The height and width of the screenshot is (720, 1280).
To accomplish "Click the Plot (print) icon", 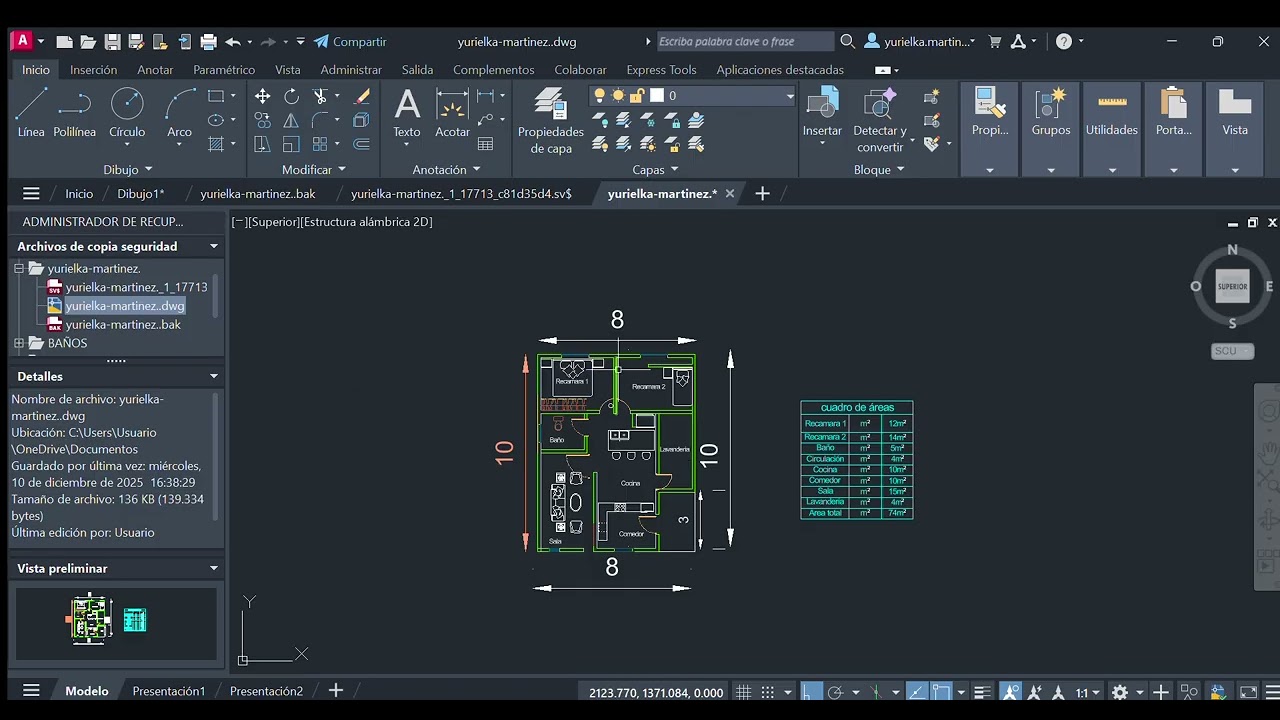I will coord(208,42).
